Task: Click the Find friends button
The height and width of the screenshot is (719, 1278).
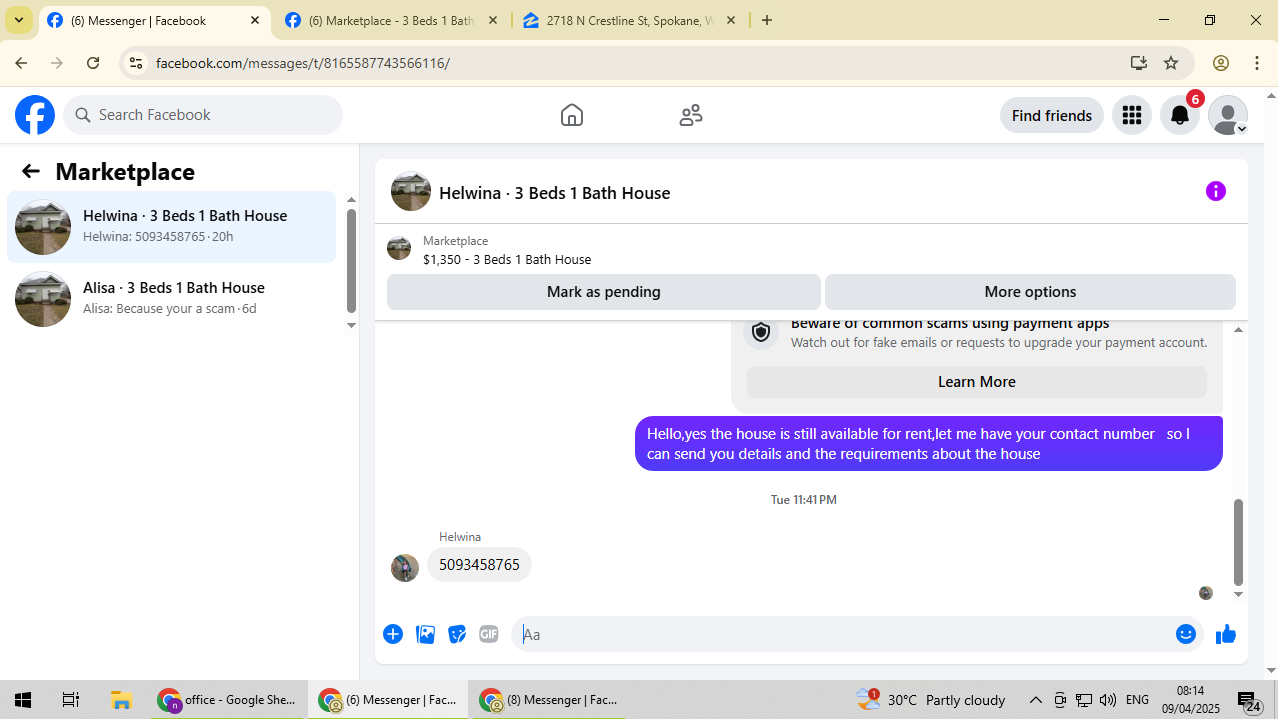Action: (x=1052, y=115)
